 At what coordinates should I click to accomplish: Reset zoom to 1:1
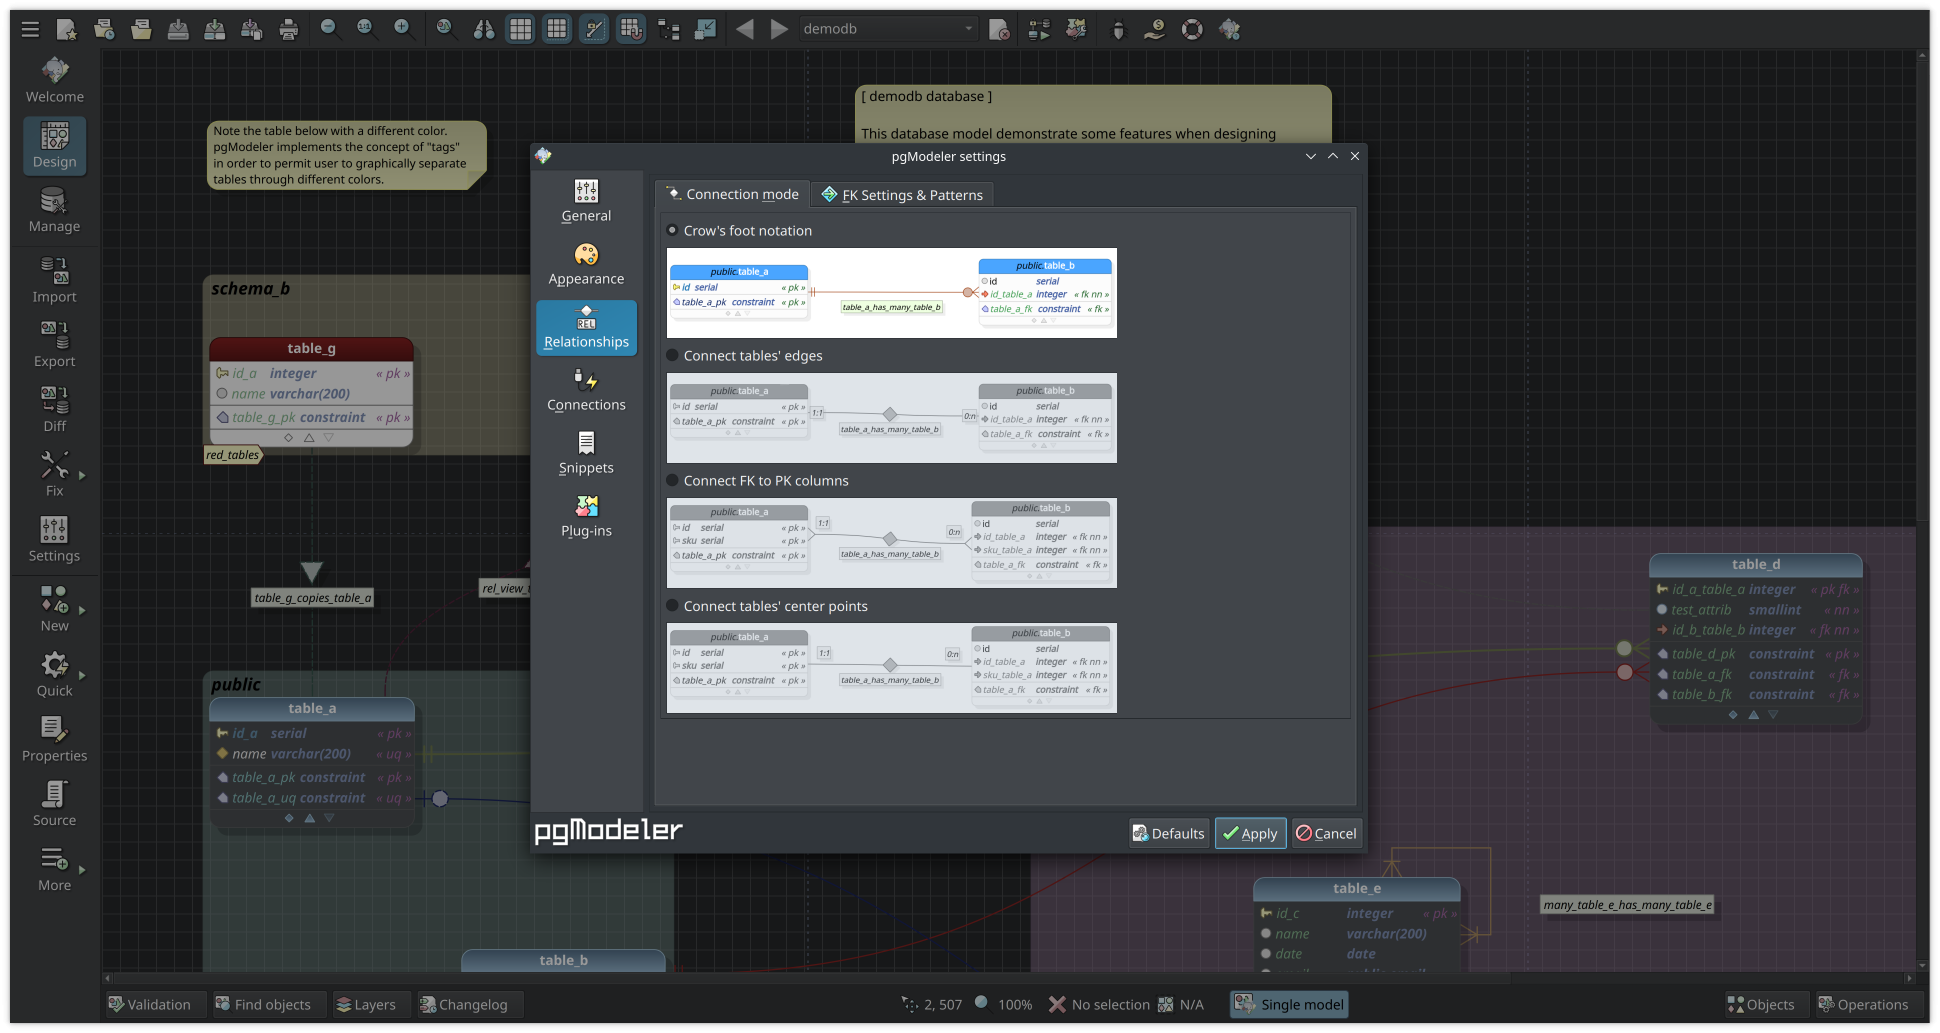coord(365,29)
